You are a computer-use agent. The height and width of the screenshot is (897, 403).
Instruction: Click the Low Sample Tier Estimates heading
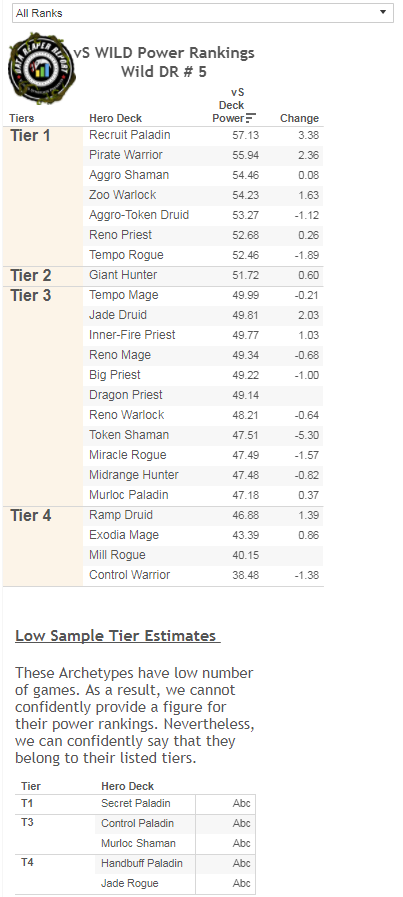click(x=117, y=636)
